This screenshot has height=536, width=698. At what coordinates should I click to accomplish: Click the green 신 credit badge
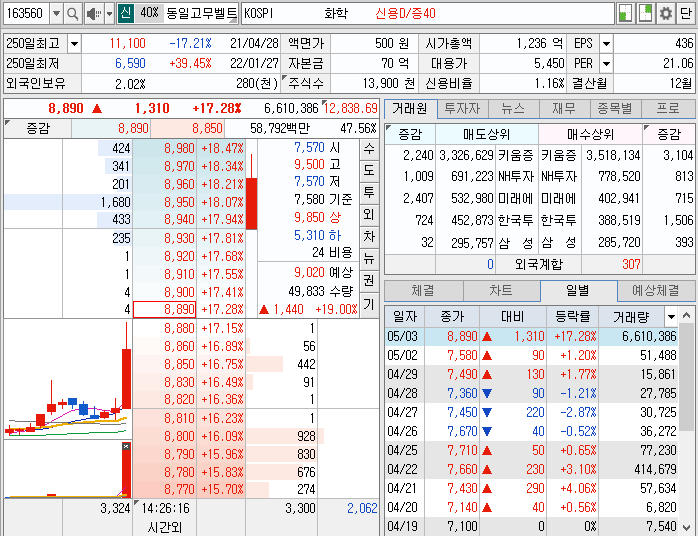(x=126, y=13)
